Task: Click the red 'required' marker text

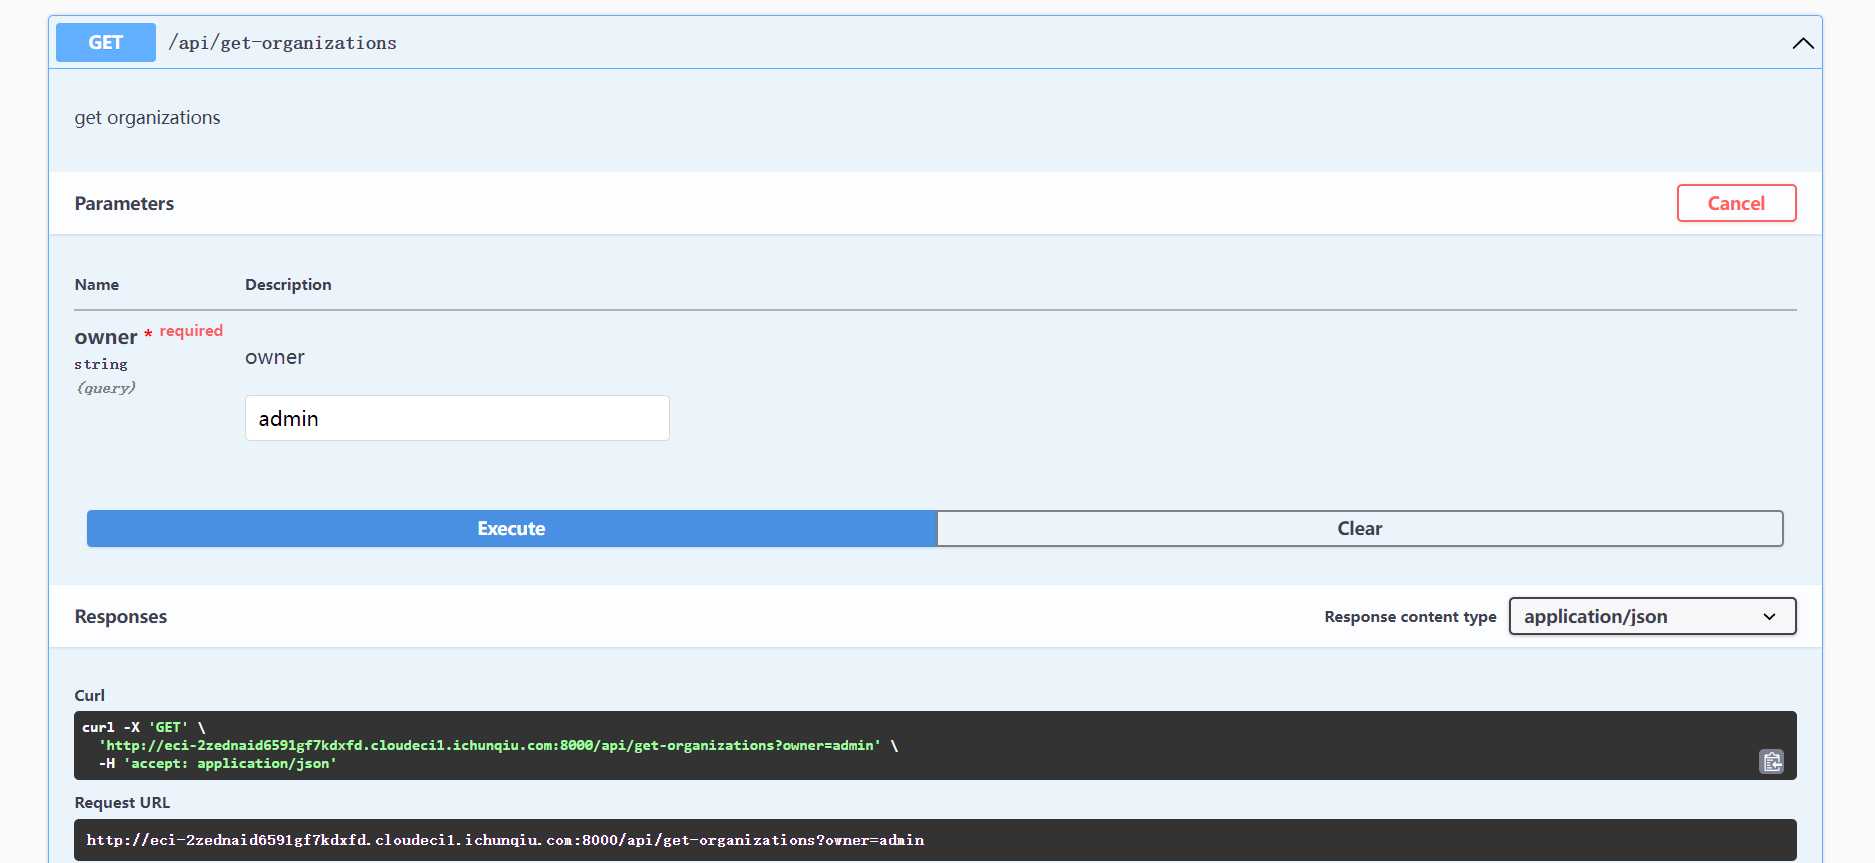Action: pyautogui.click(x=191, y=331)
